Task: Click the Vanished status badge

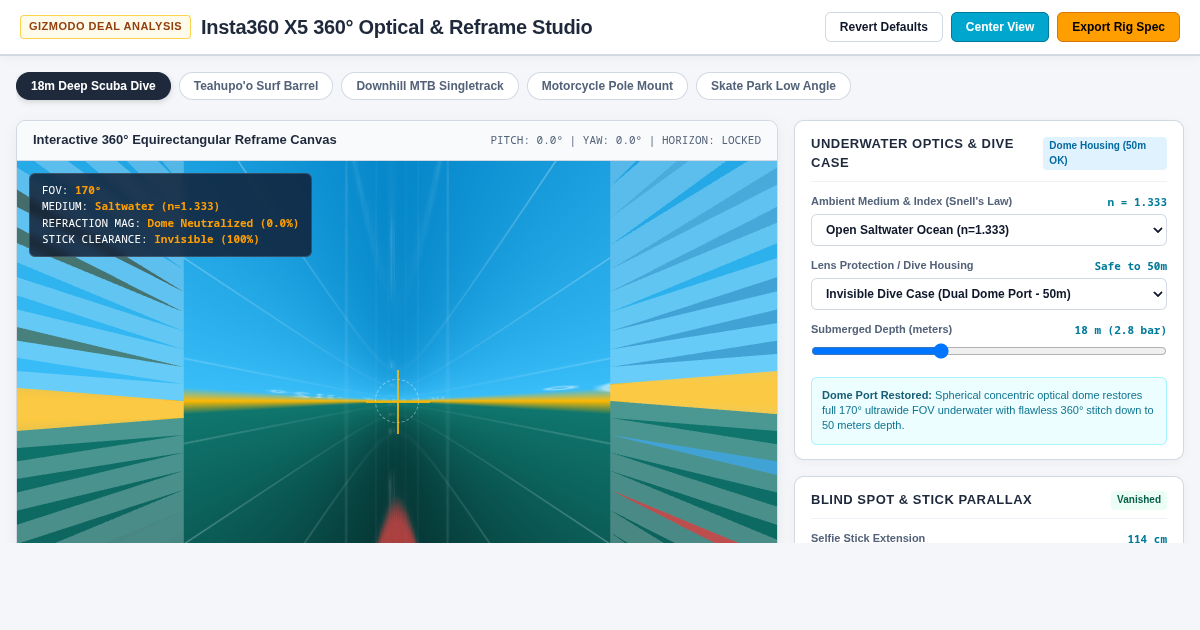Action: pos(1139,500)
